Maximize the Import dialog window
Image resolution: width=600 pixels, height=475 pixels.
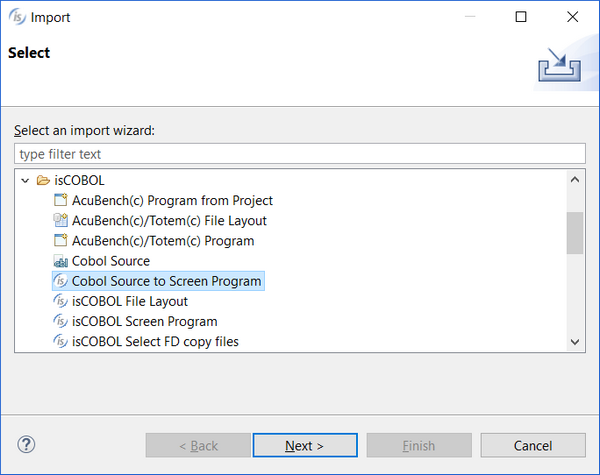(521, 17)
